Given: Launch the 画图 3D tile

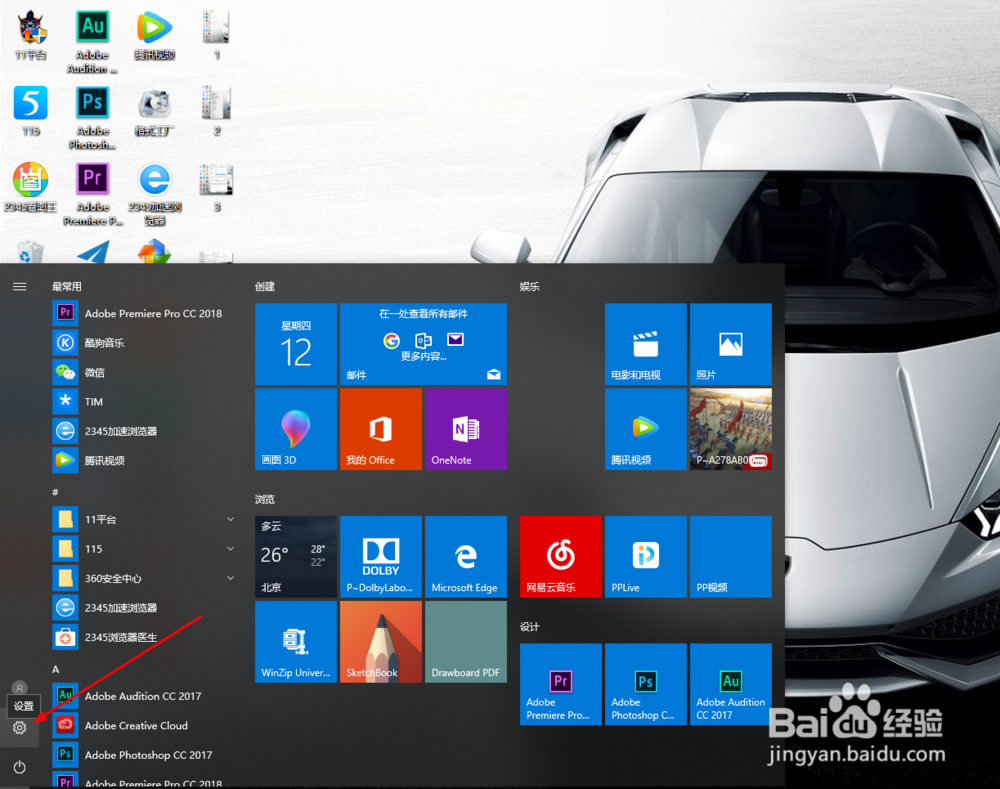Looking at the screenshot, I should (x=296, y=429).
